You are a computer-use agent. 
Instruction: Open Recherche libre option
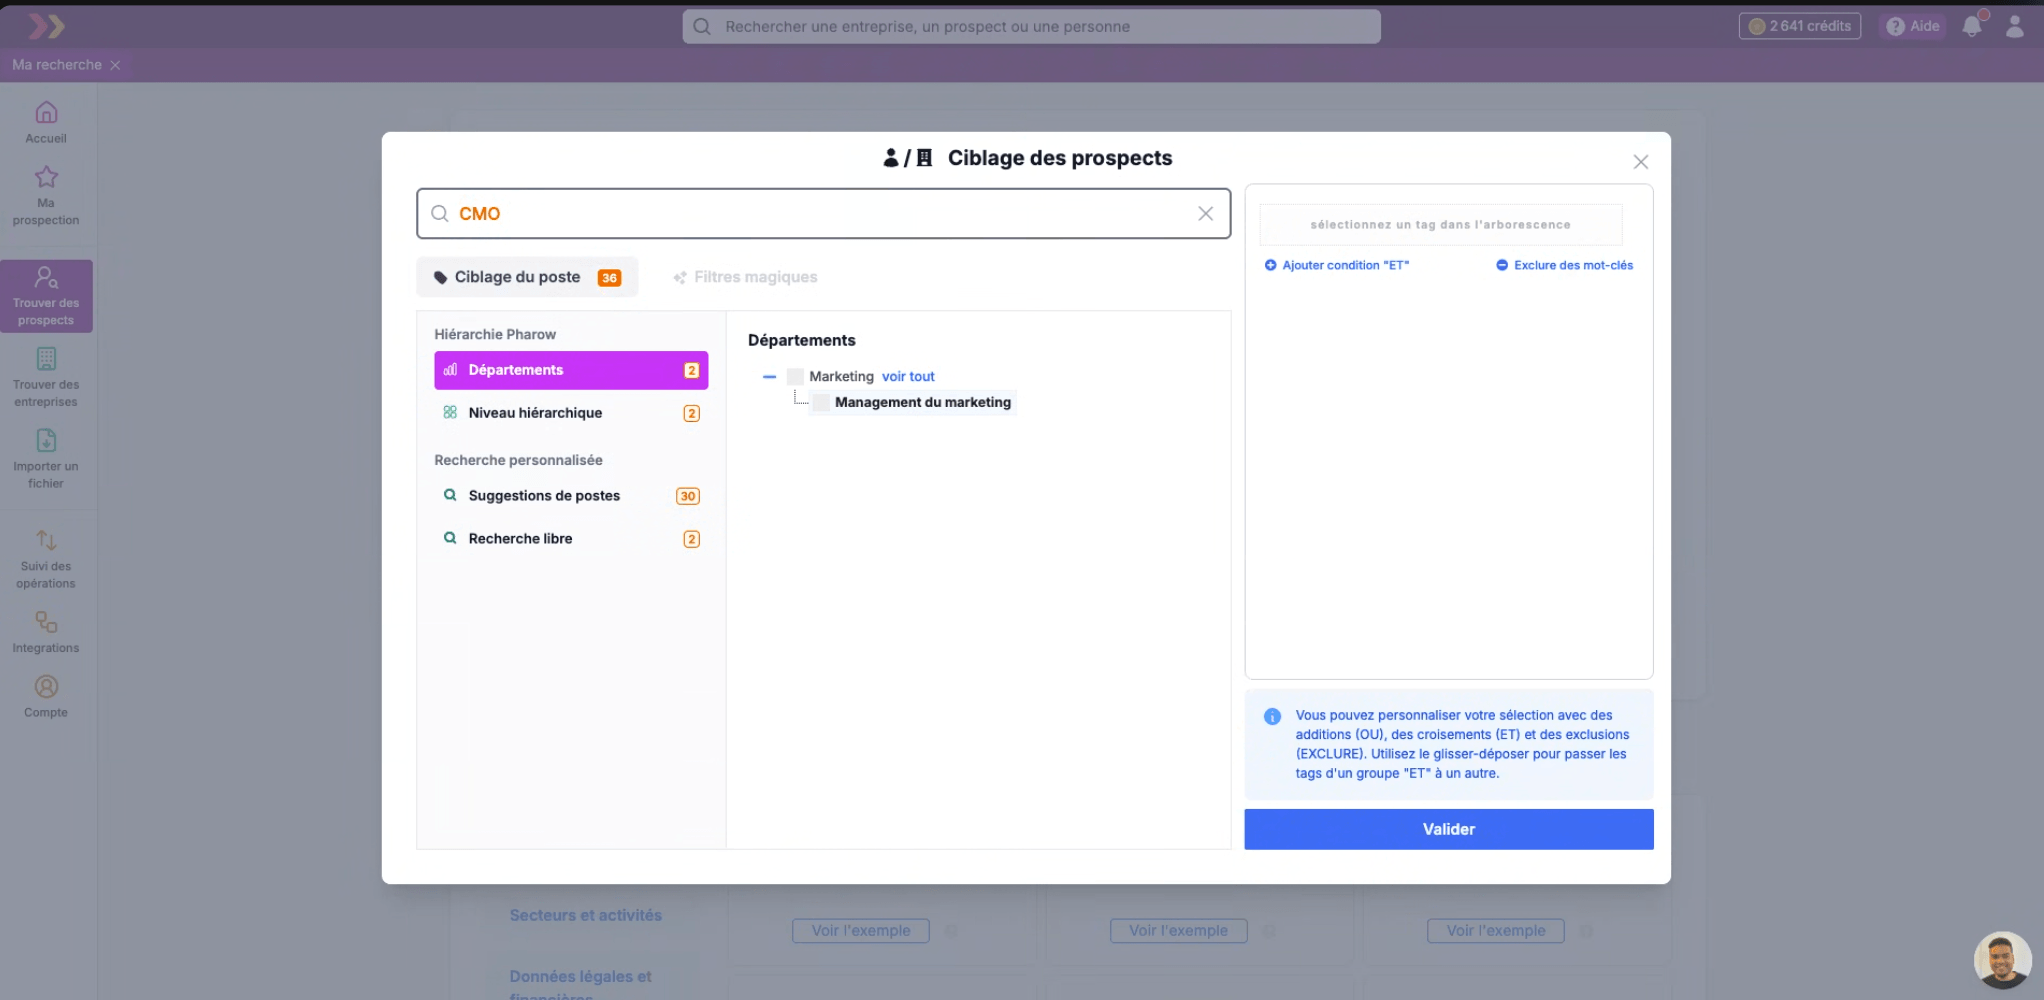point(571,539)
